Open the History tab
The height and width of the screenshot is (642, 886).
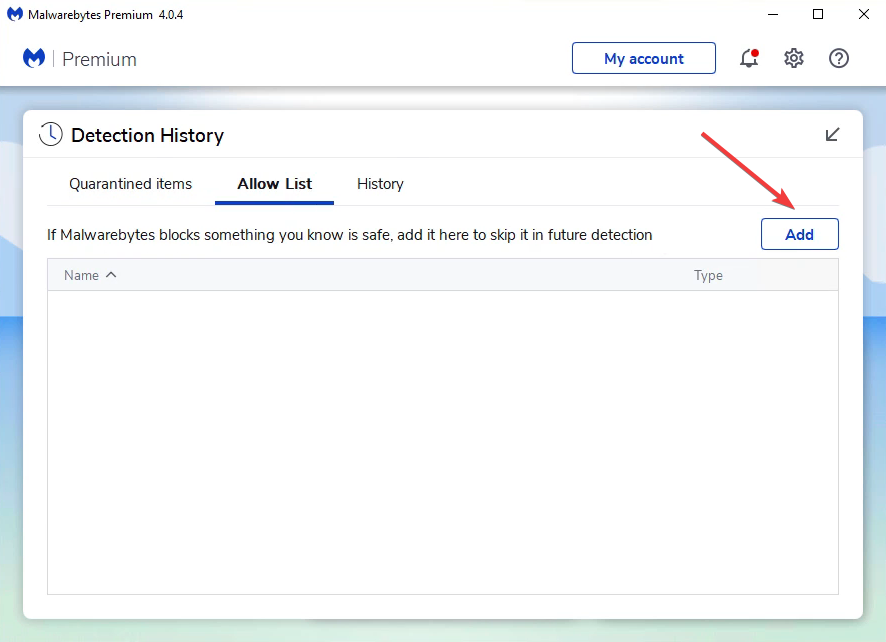pos(380,184)
